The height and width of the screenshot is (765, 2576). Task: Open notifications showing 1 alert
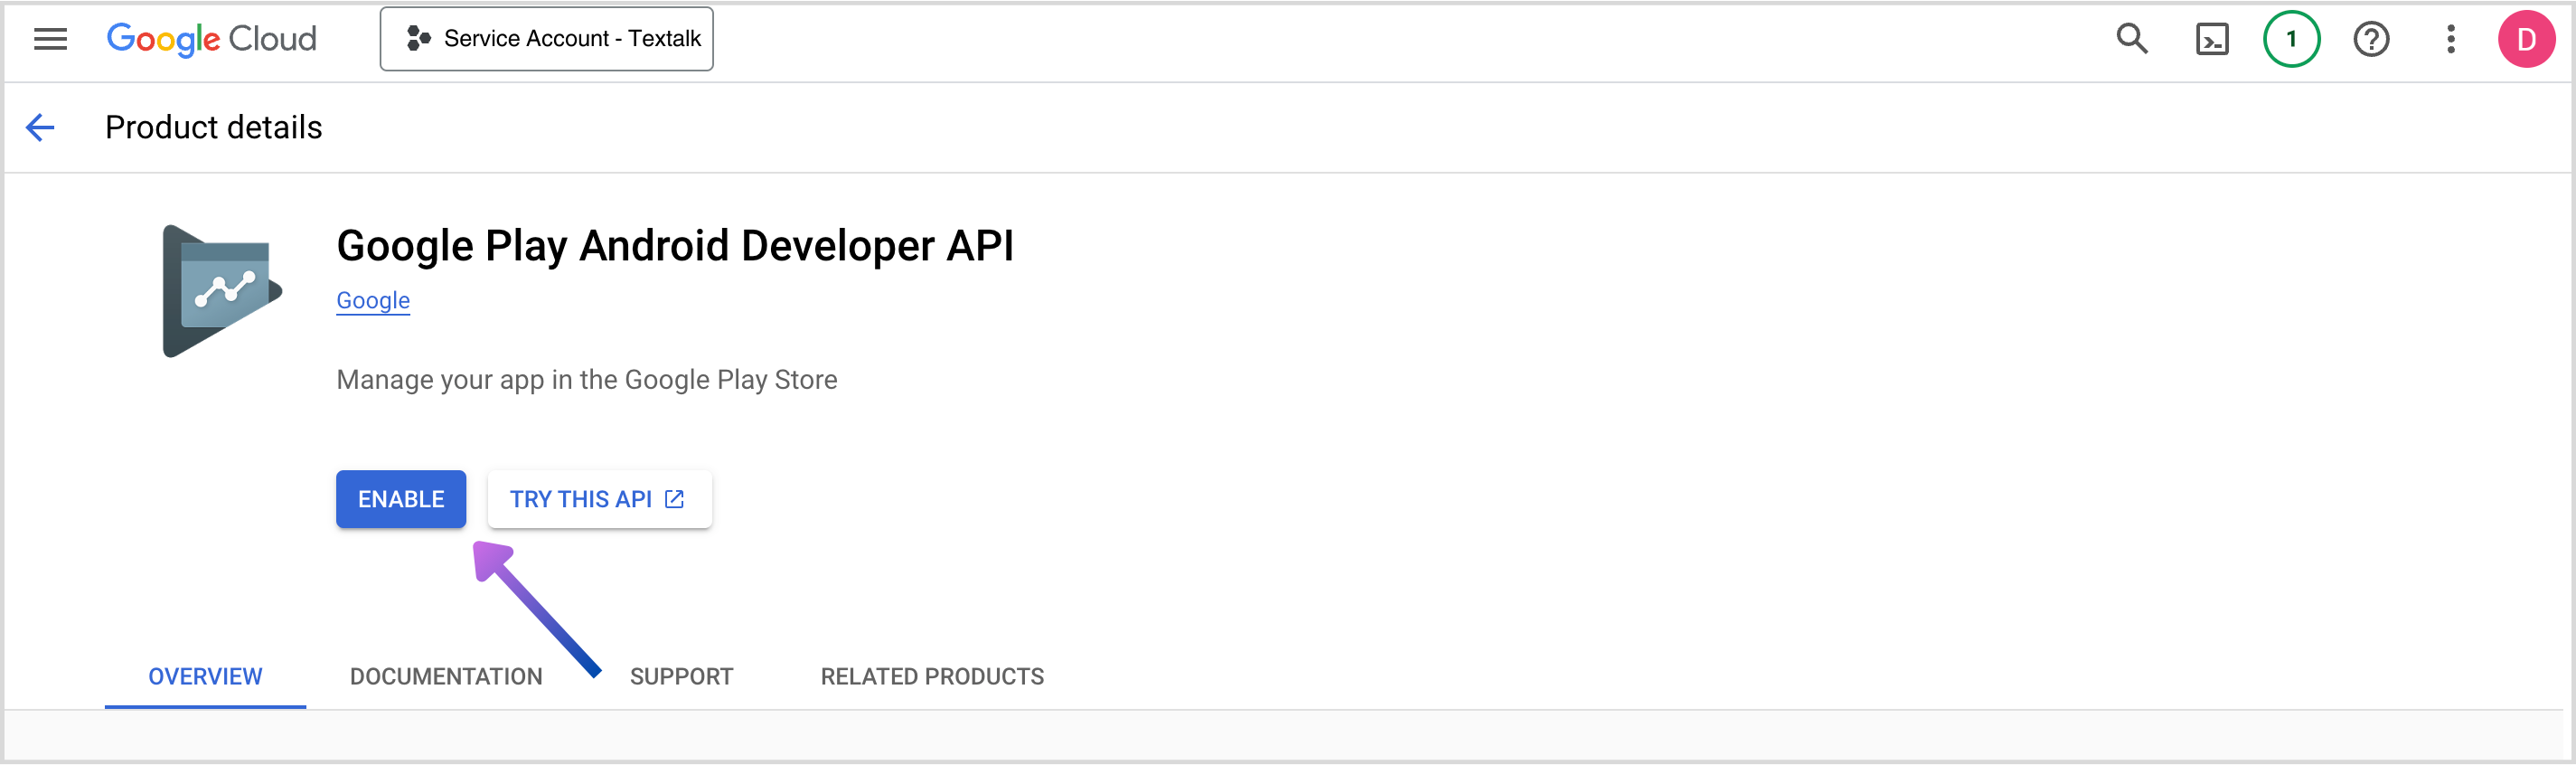[2290, 39]
